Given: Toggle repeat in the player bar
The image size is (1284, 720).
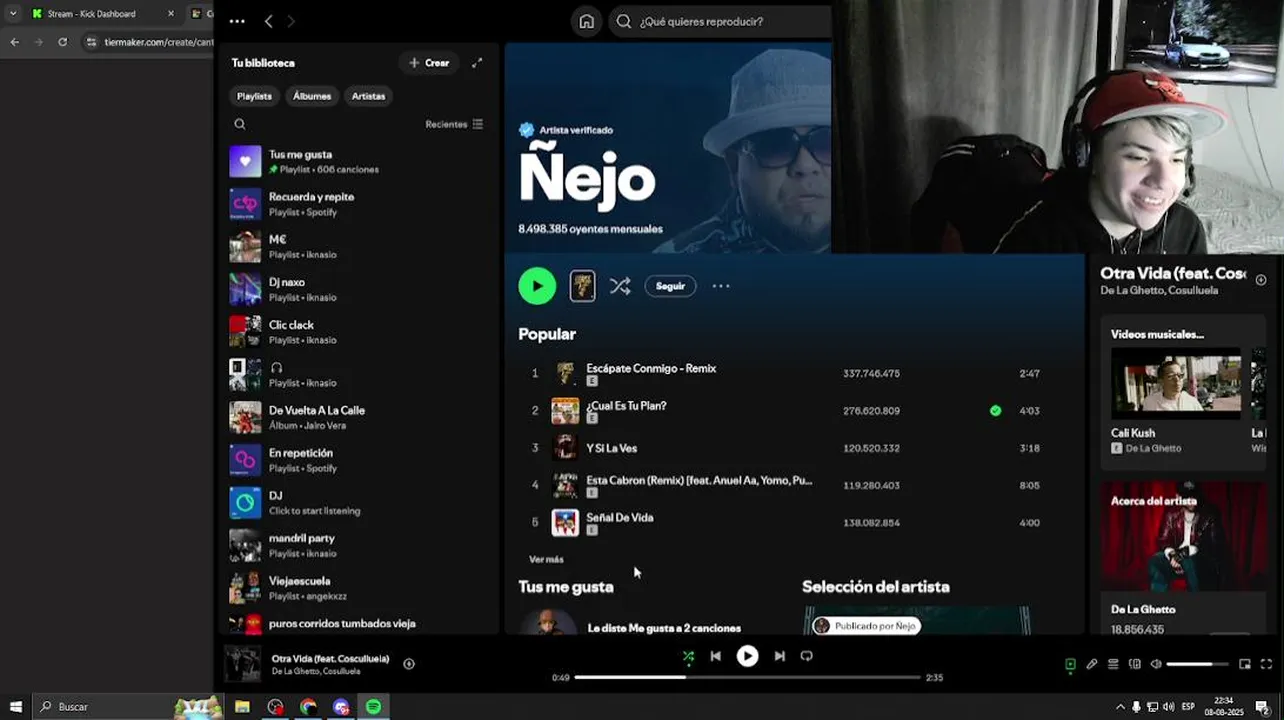Looking at the screenshot, I should [x=806, y=656].
